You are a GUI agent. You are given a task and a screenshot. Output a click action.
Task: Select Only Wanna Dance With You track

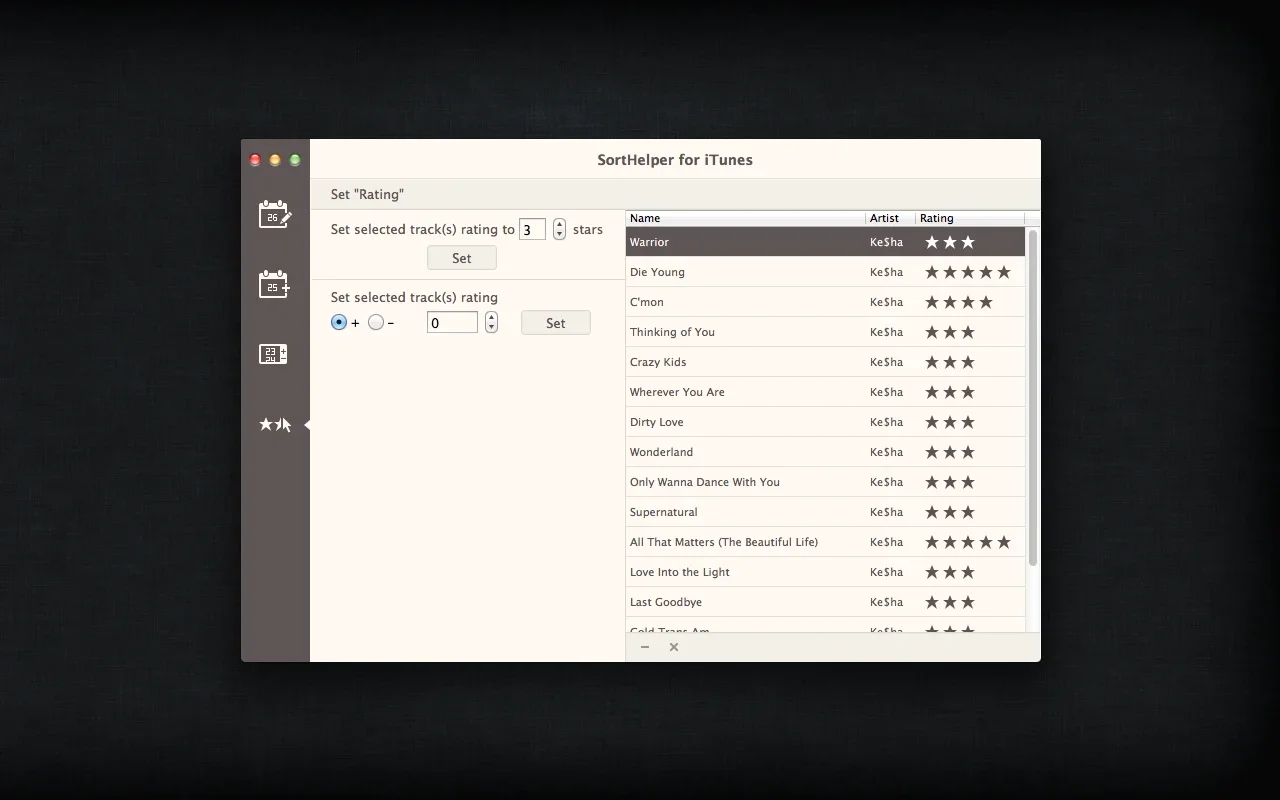(x=826, y=482)
